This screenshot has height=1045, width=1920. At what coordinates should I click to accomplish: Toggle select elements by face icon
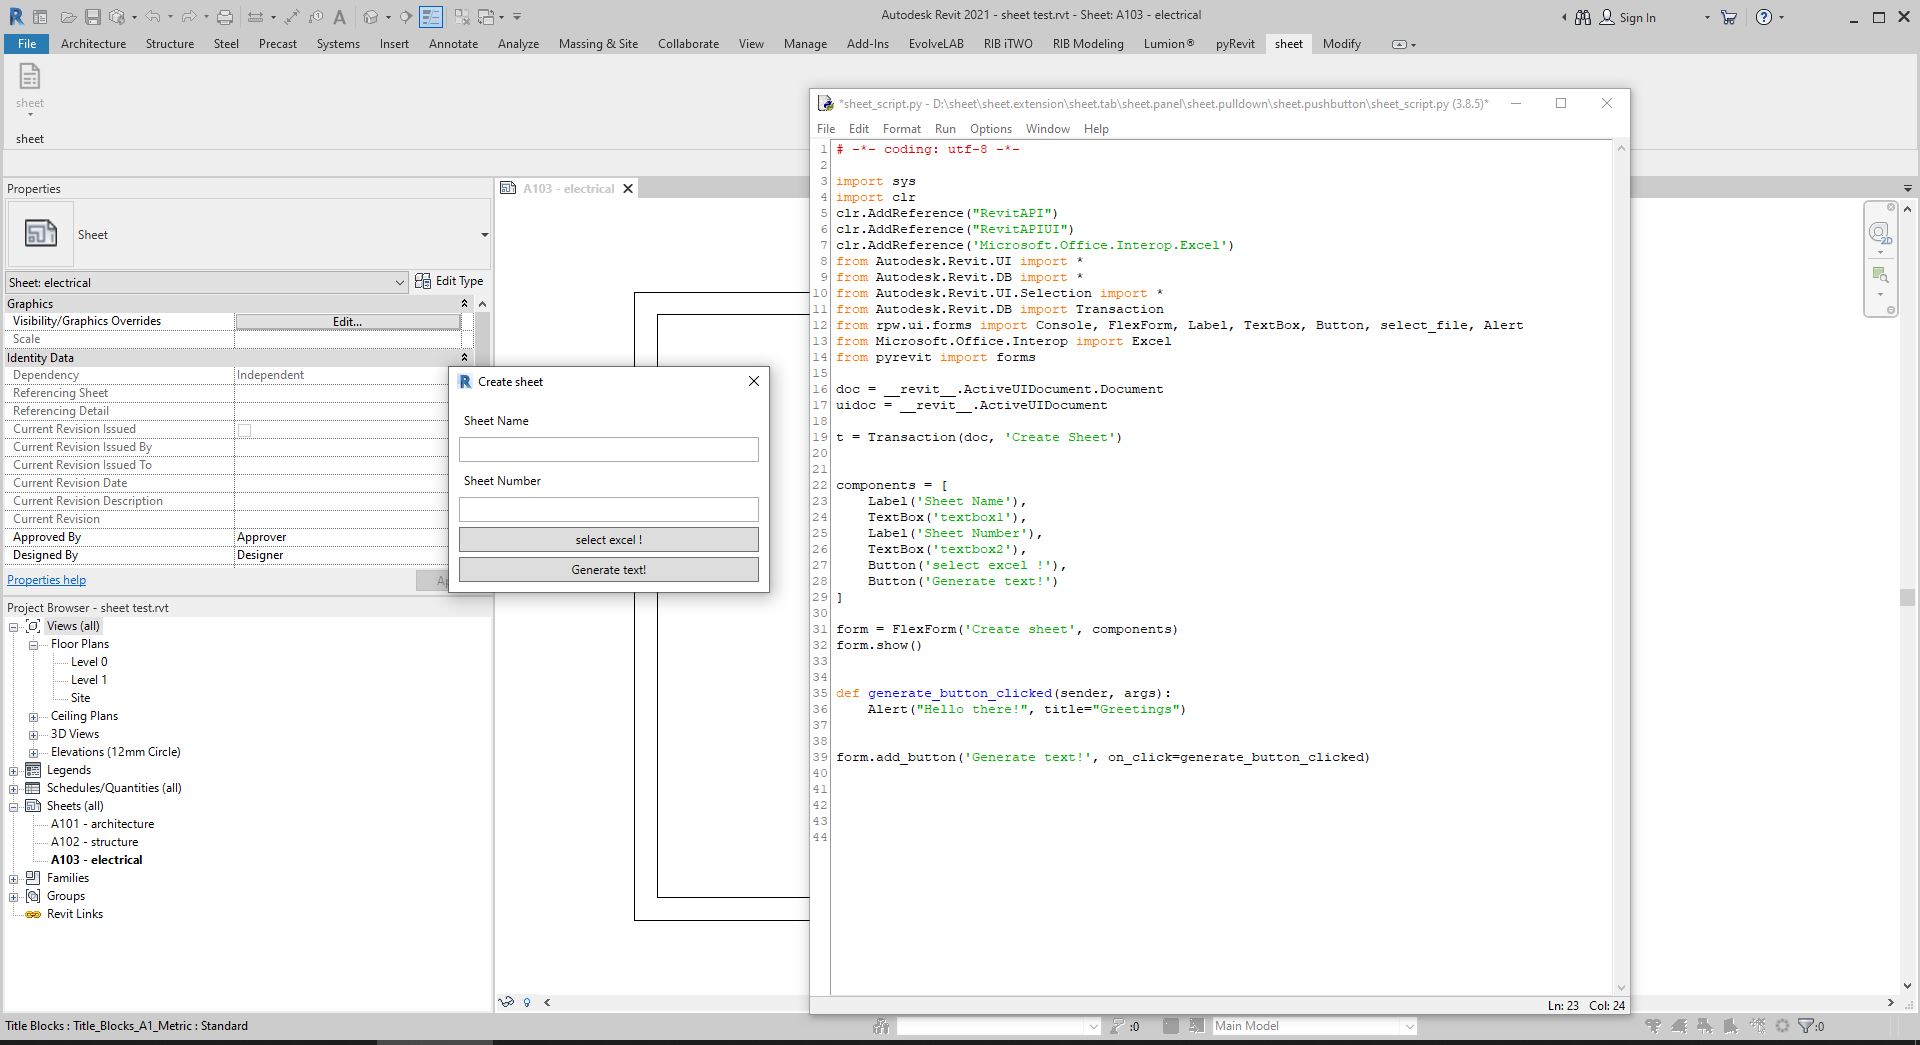(1731, 1026)
